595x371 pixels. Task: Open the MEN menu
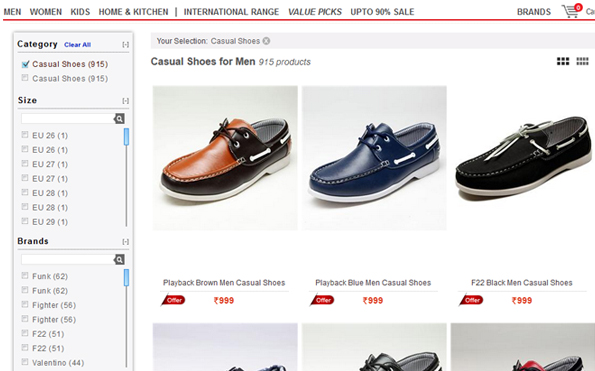pos(12,12)
